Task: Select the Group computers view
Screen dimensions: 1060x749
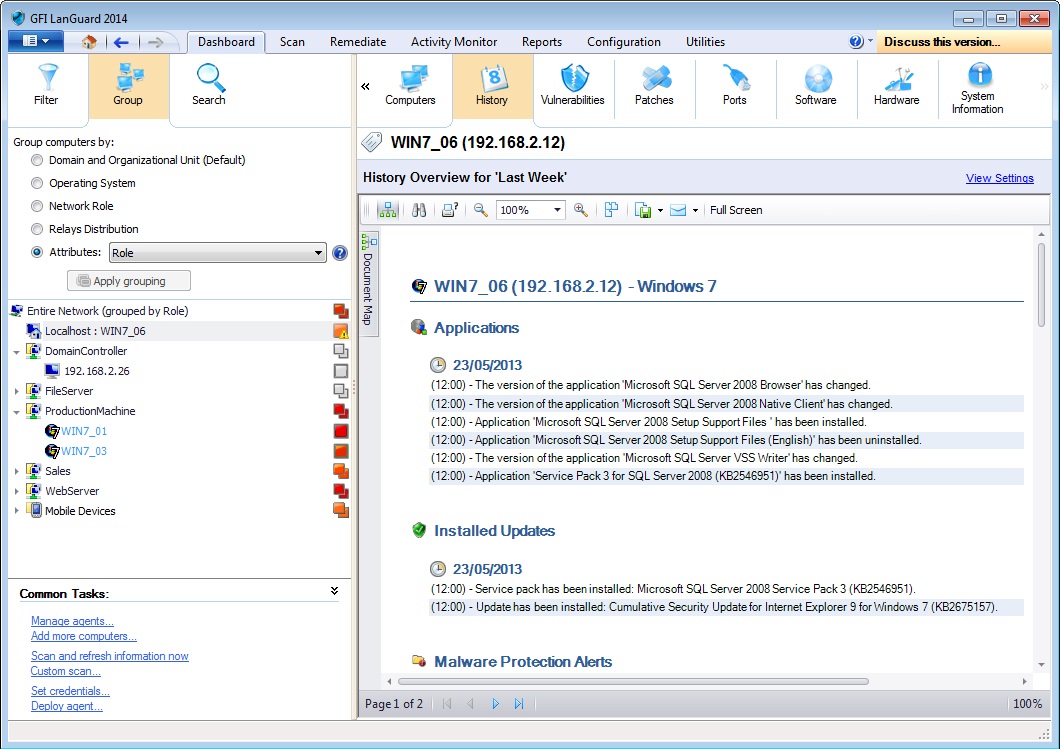Action: (128, 86)
